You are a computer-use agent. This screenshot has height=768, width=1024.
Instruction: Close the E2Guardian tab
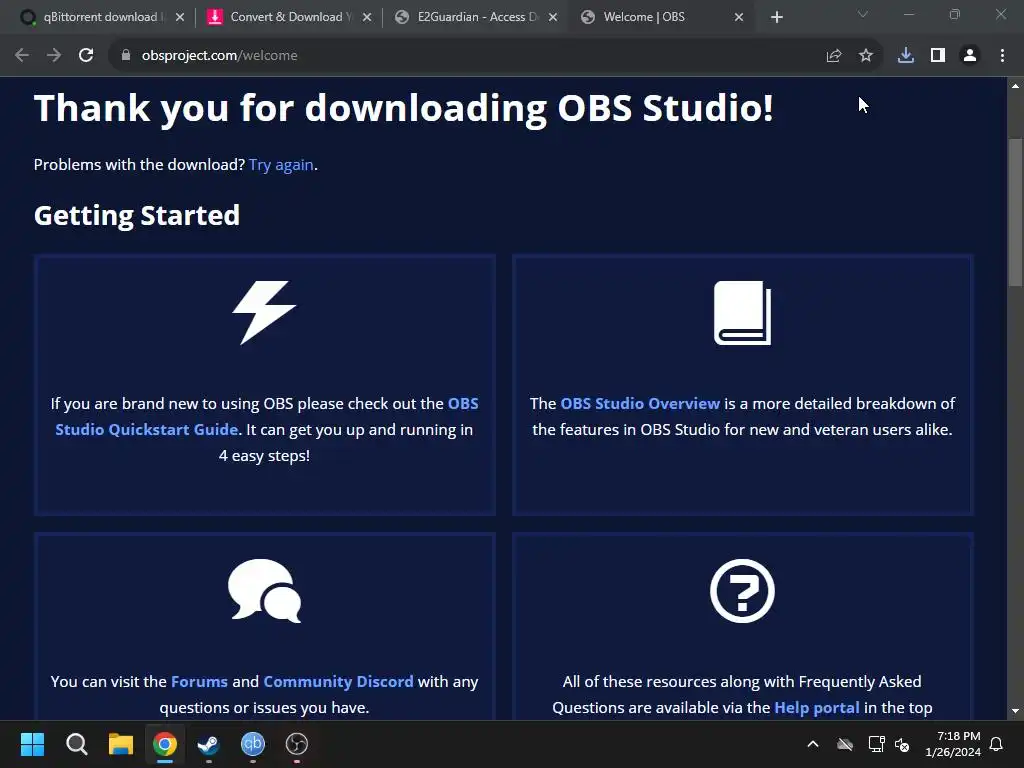(x=553, y=17)
